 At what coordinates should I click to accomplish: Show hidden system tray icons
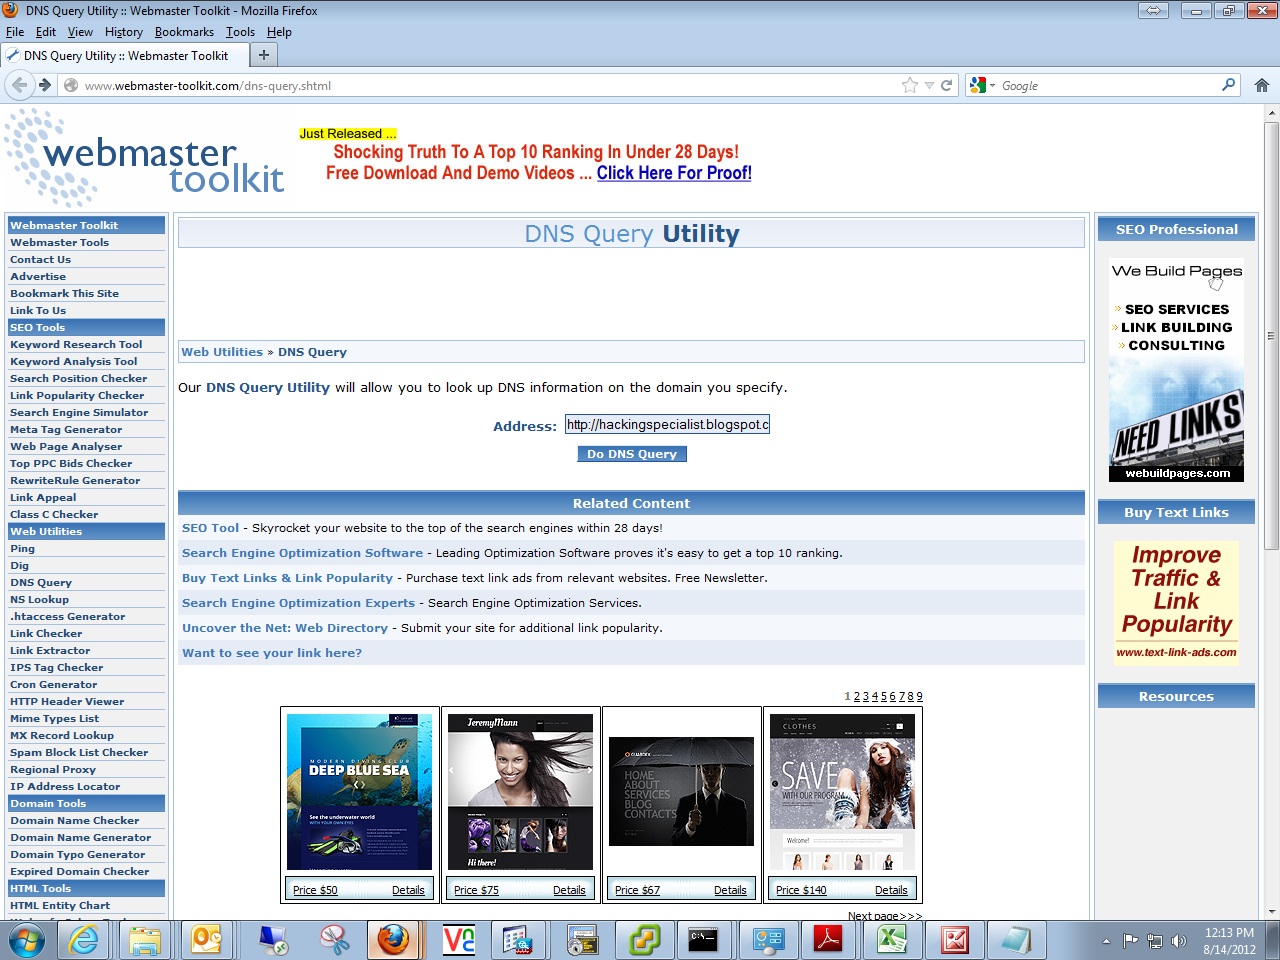(x=1106, y=941)
